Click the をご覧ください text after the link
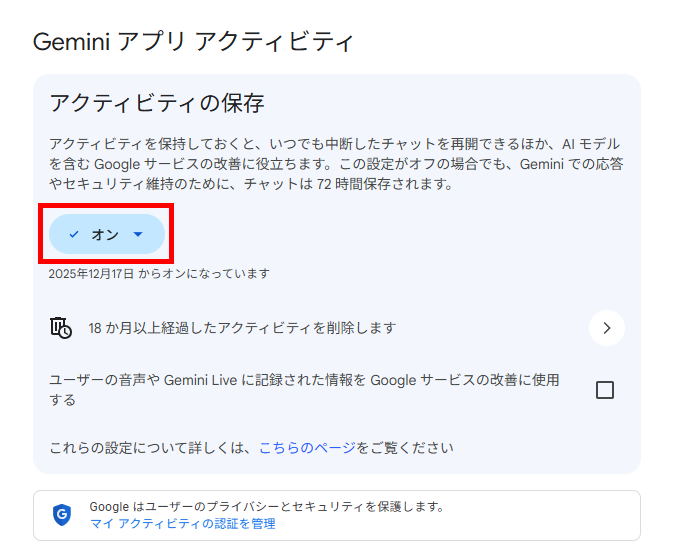 404,447
